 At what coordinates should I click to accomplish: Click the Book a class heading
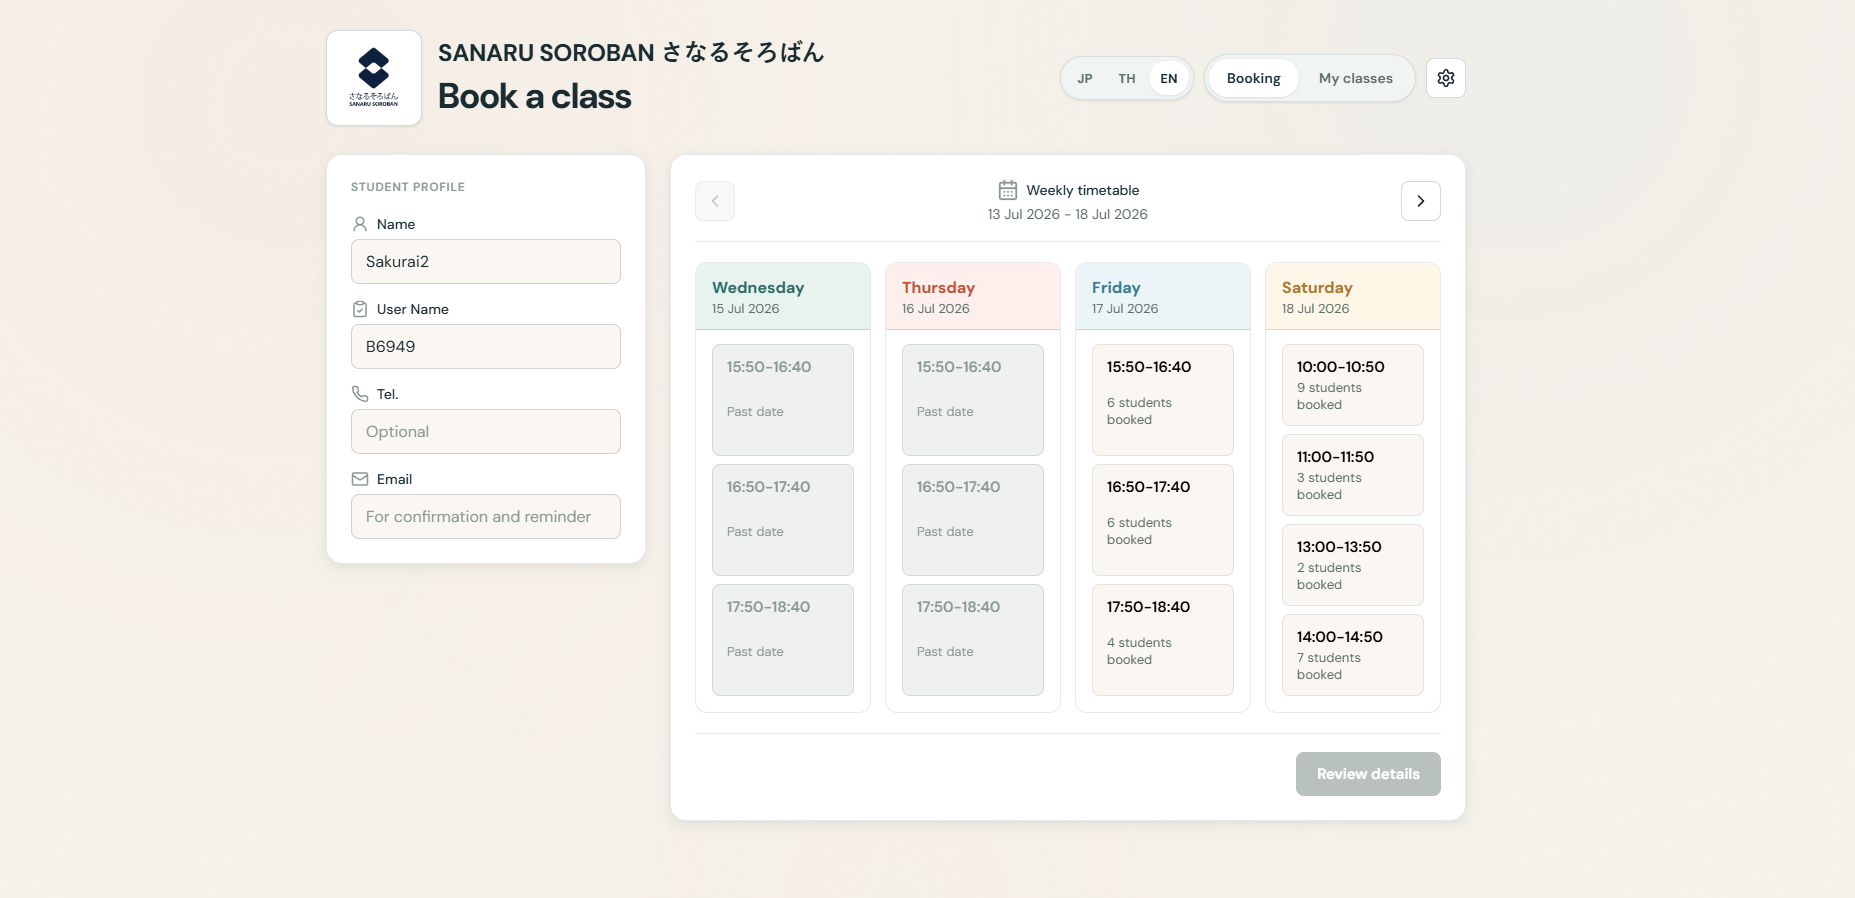[535, 96]
